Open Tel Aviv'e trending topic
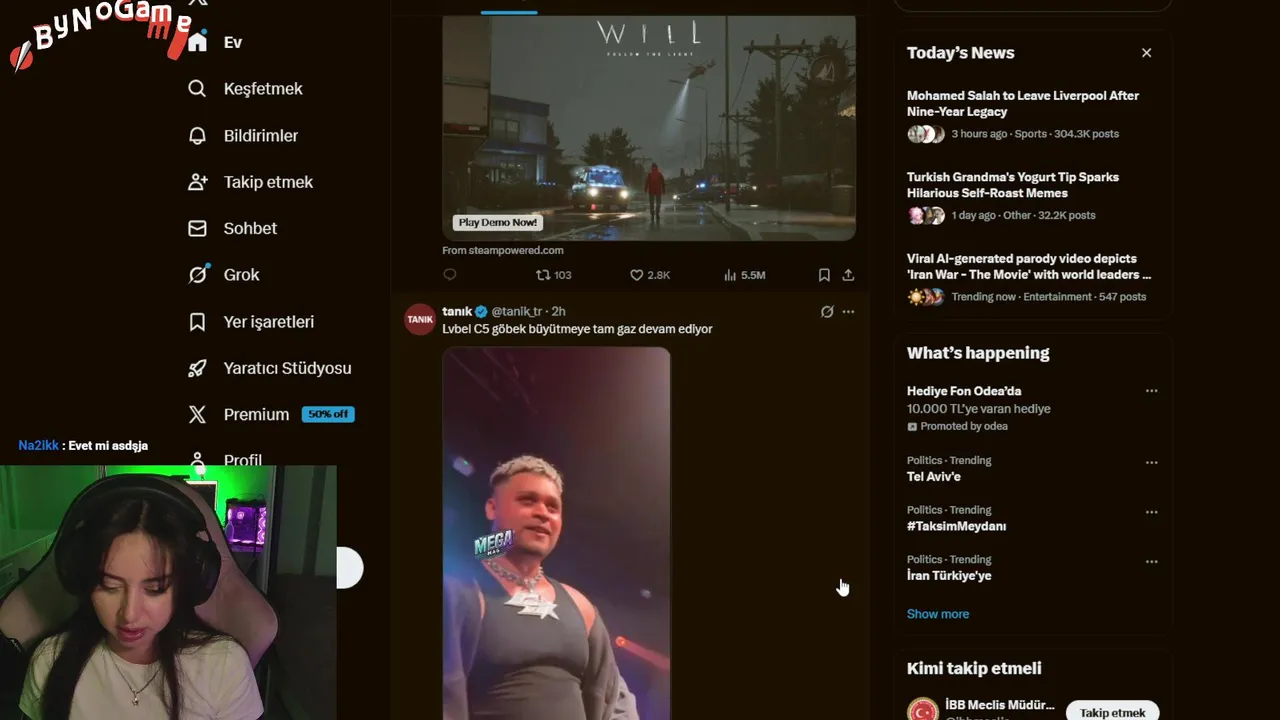The image size is (1280, 720). [933, 477]
